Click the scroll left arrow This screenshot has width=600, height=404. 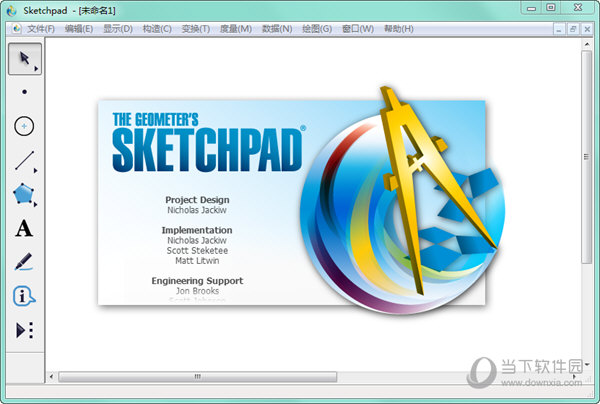51,377
